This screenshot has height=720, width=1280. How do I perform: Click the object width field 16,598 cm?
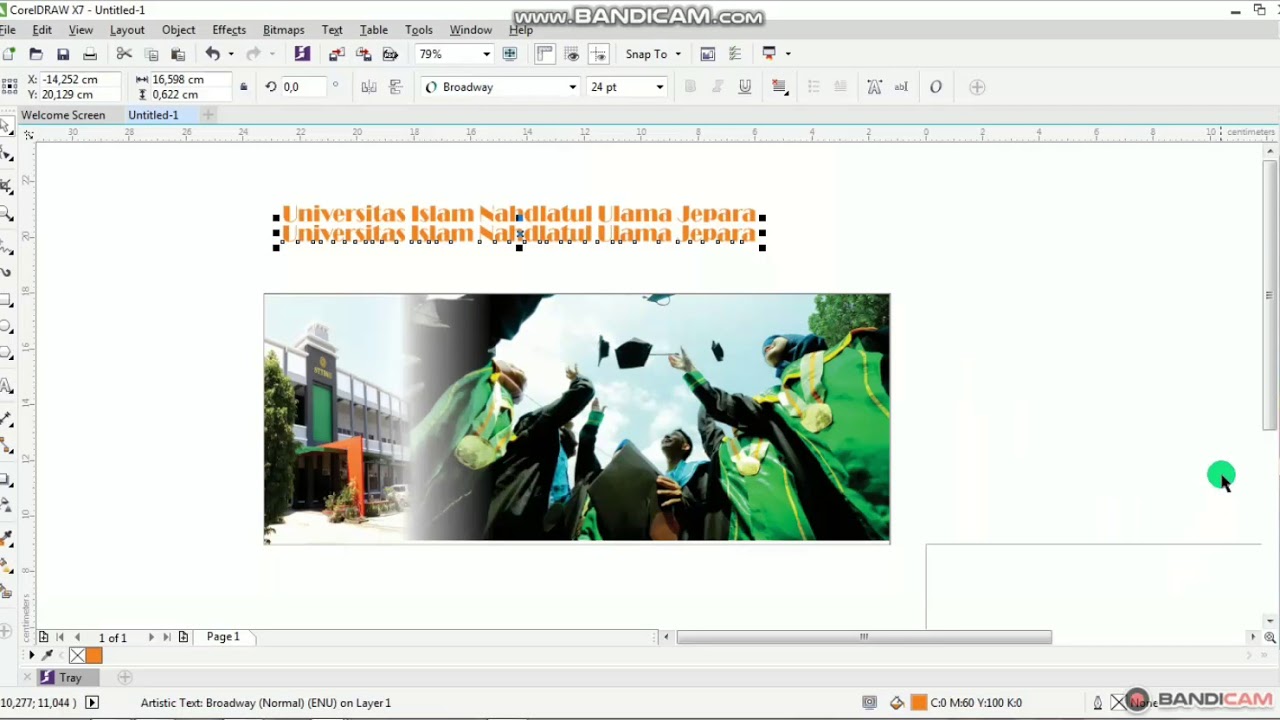click(x=190, y=79)
